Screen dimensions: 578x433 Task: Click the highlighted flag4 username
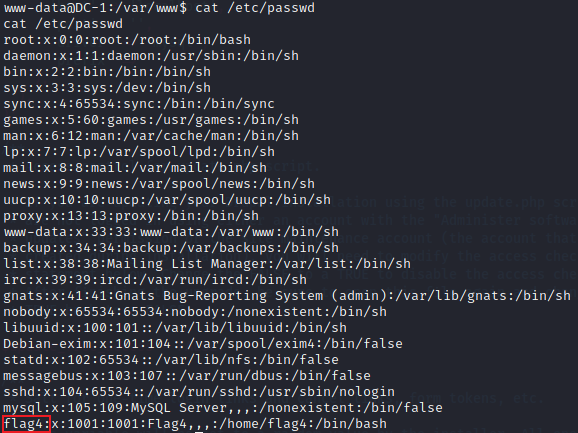[26, 424]
